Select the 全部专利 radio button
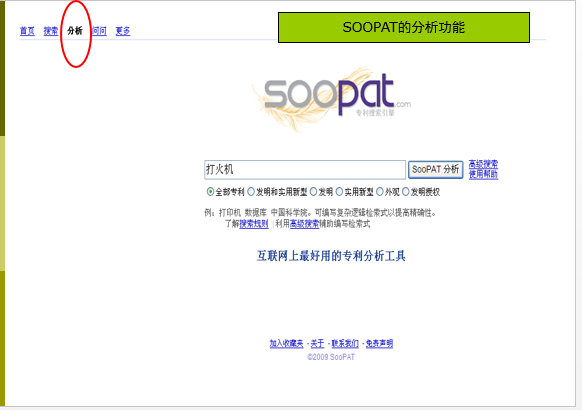 click(210, 192)
